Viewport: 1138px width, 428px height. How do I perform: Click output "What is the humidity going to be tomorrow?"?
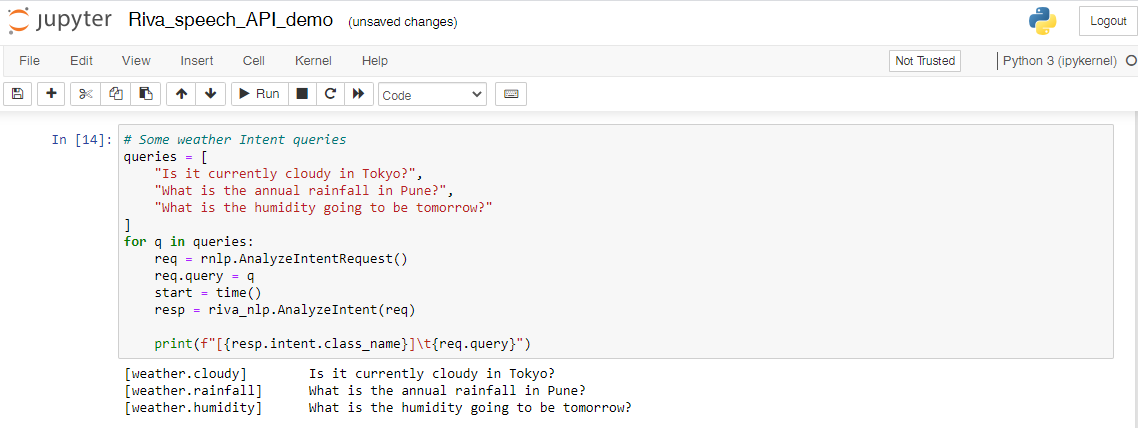[x=470, y=408]
